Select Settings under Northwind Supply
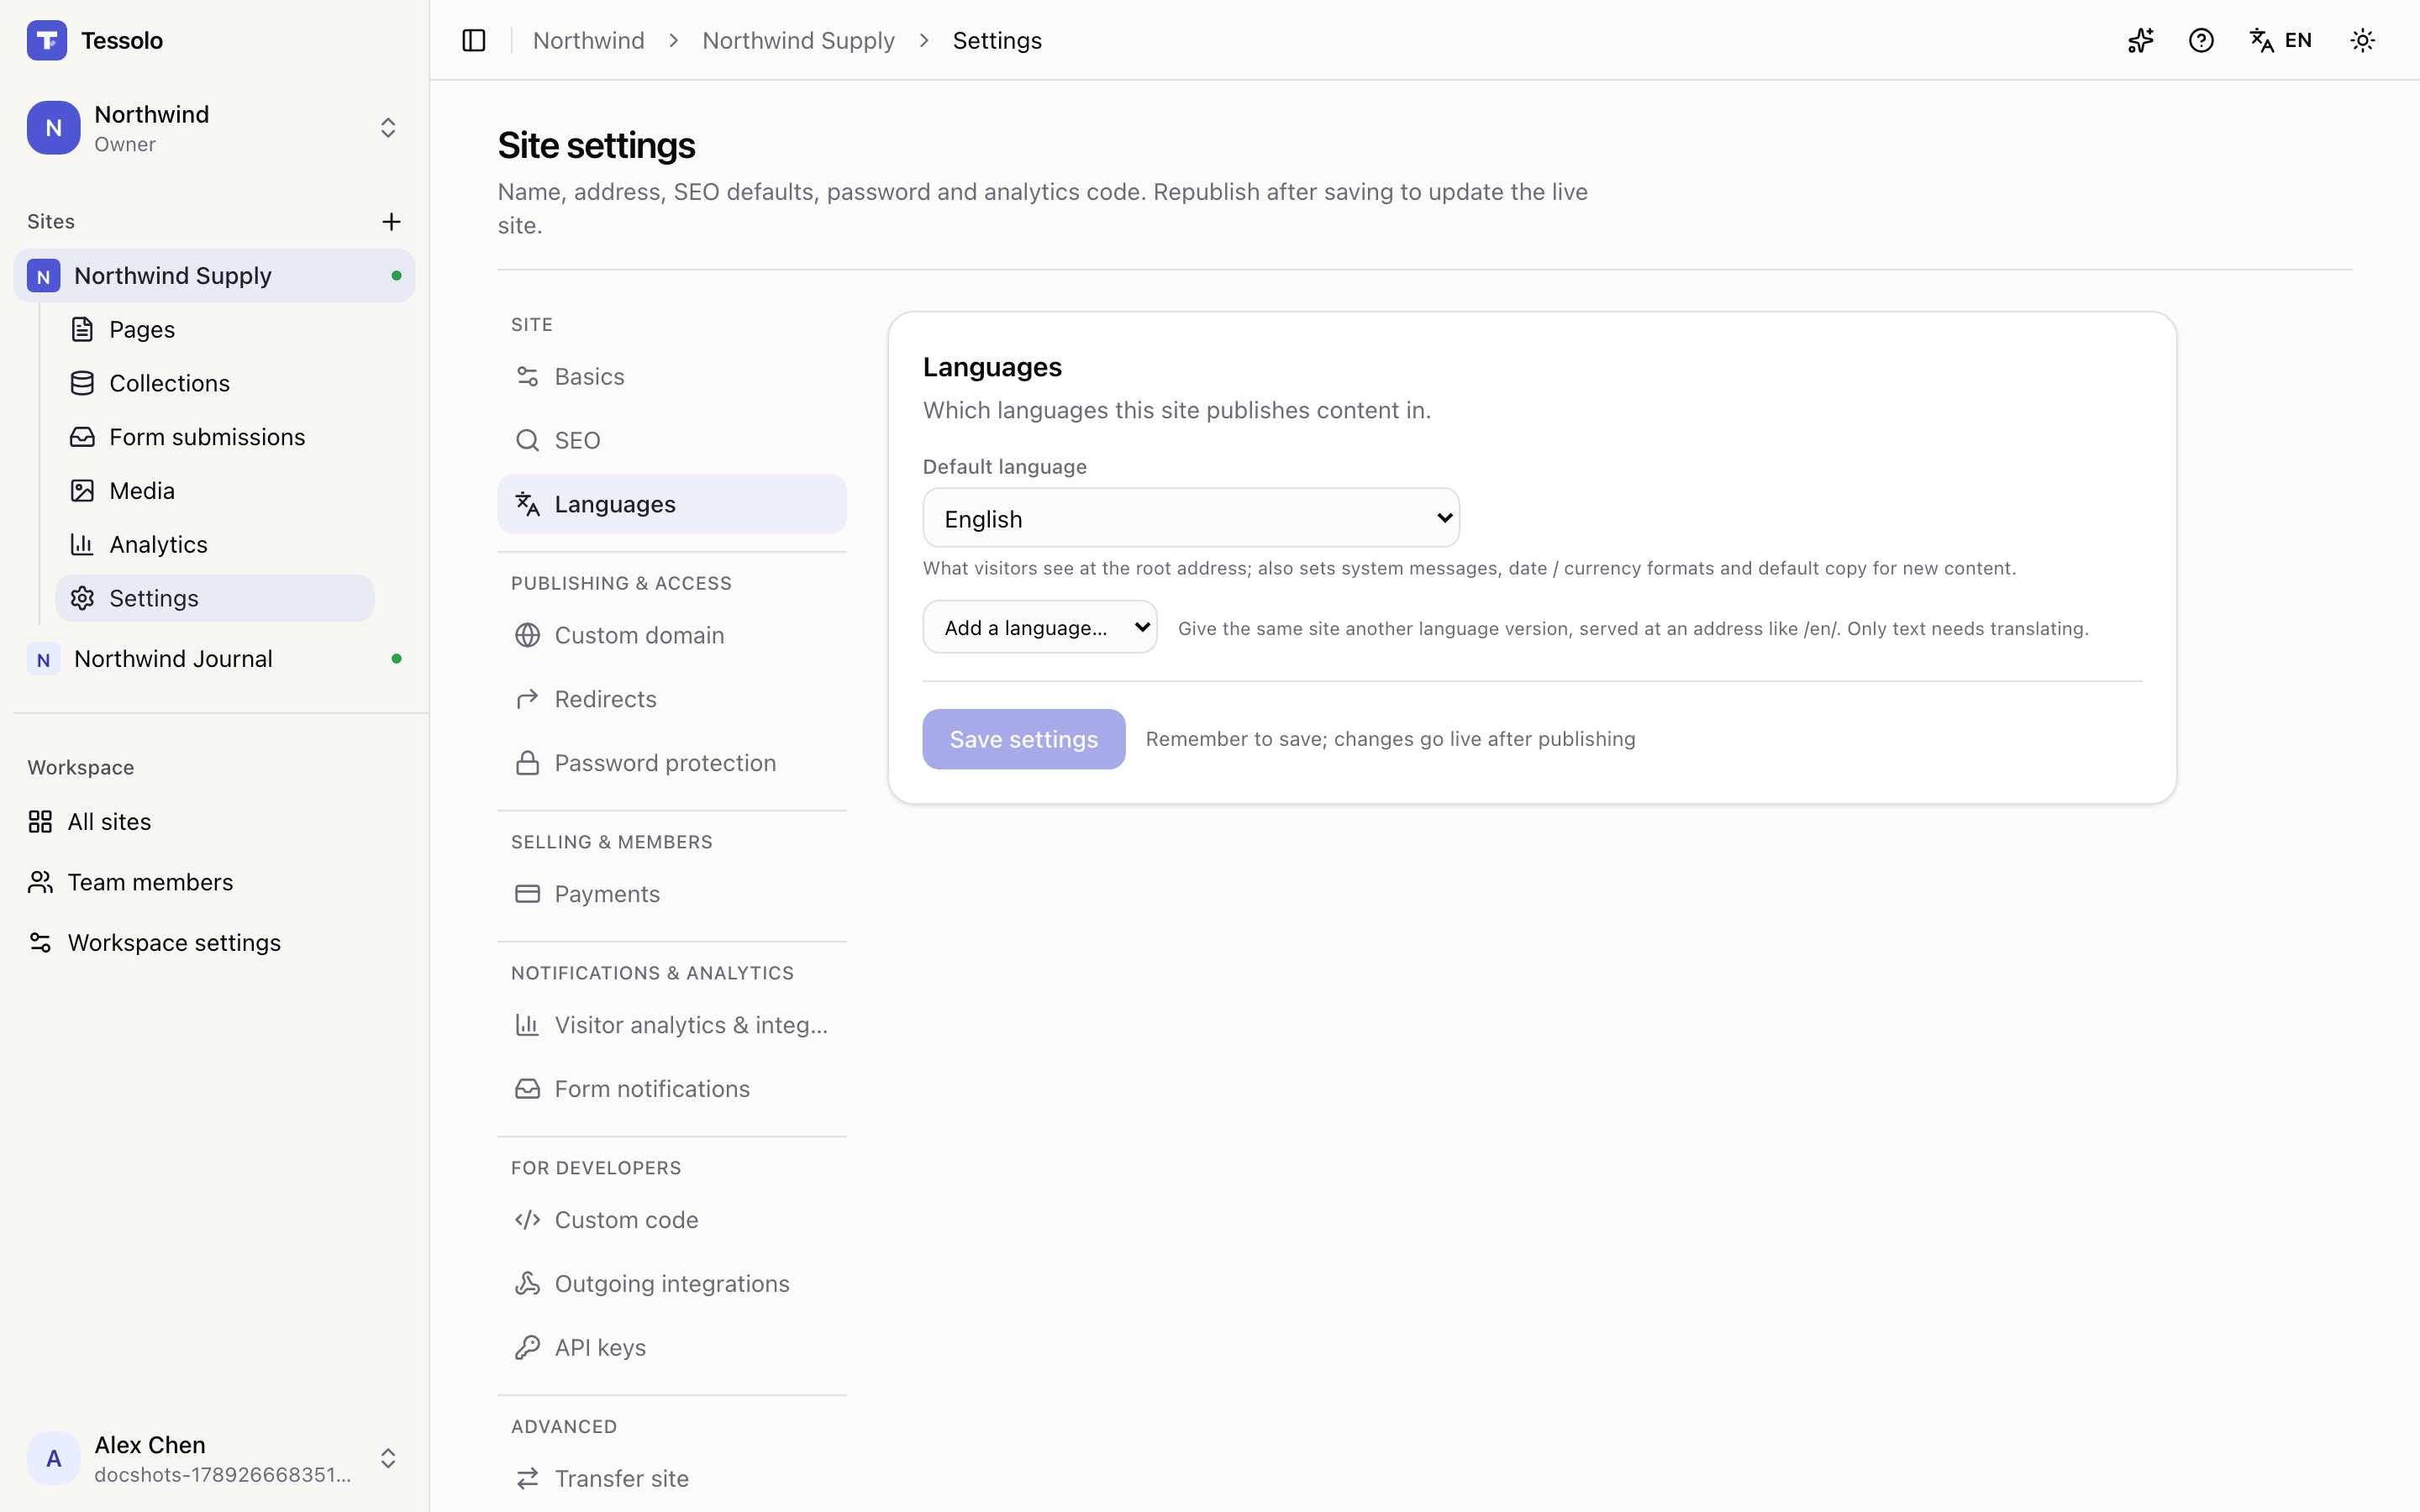 coord(215,598)
